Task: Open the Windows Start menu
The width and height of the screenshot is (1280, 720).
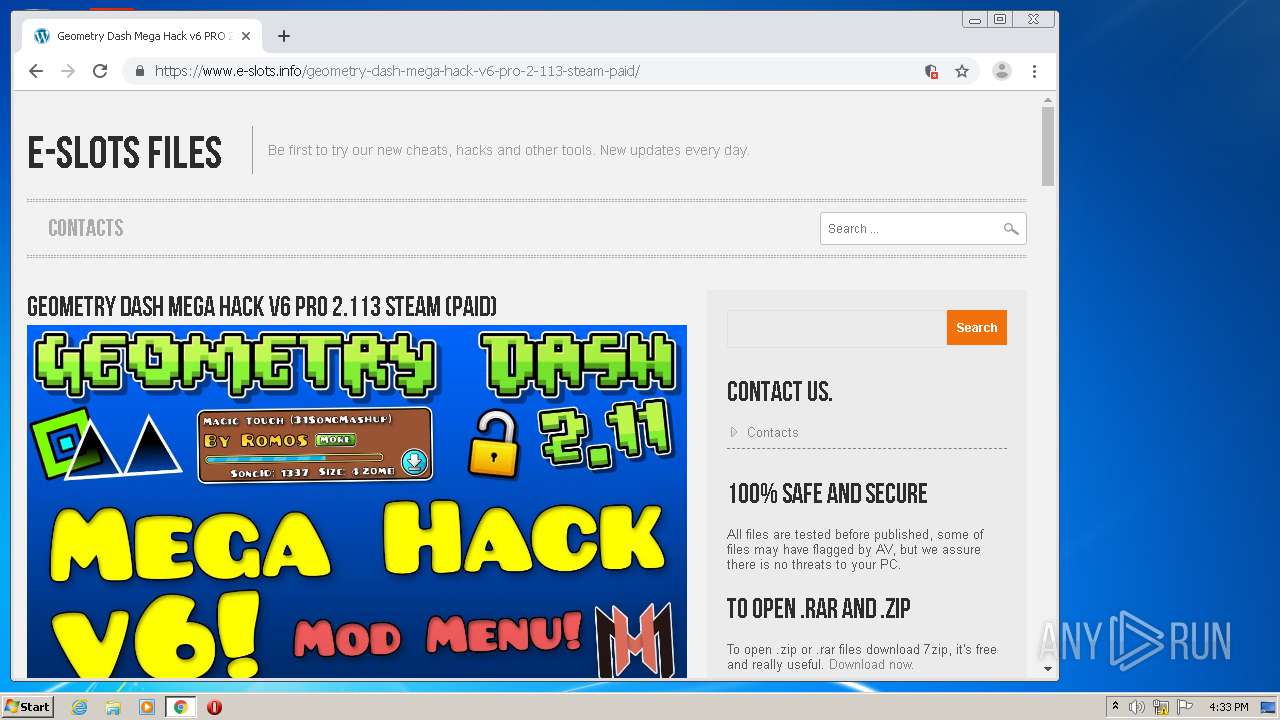Action: [x=27, y=707]
